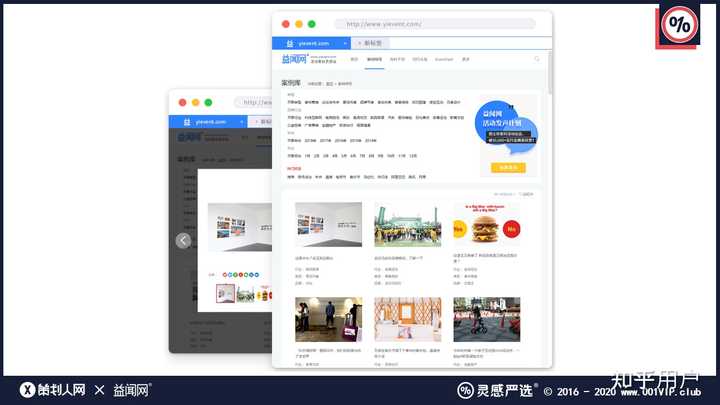Click the 益闻网 logo in front window
This screenshot has height=405, width=720.
coord(295,59)
